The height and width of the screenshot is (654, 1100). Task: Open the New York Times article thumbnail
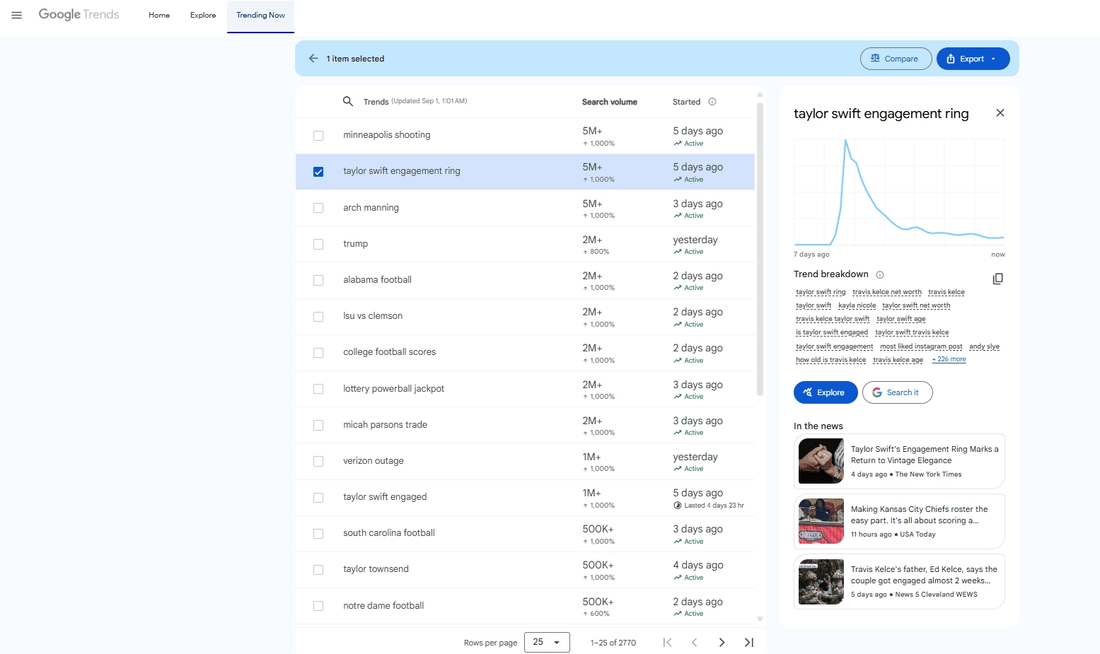click(821, 462)
